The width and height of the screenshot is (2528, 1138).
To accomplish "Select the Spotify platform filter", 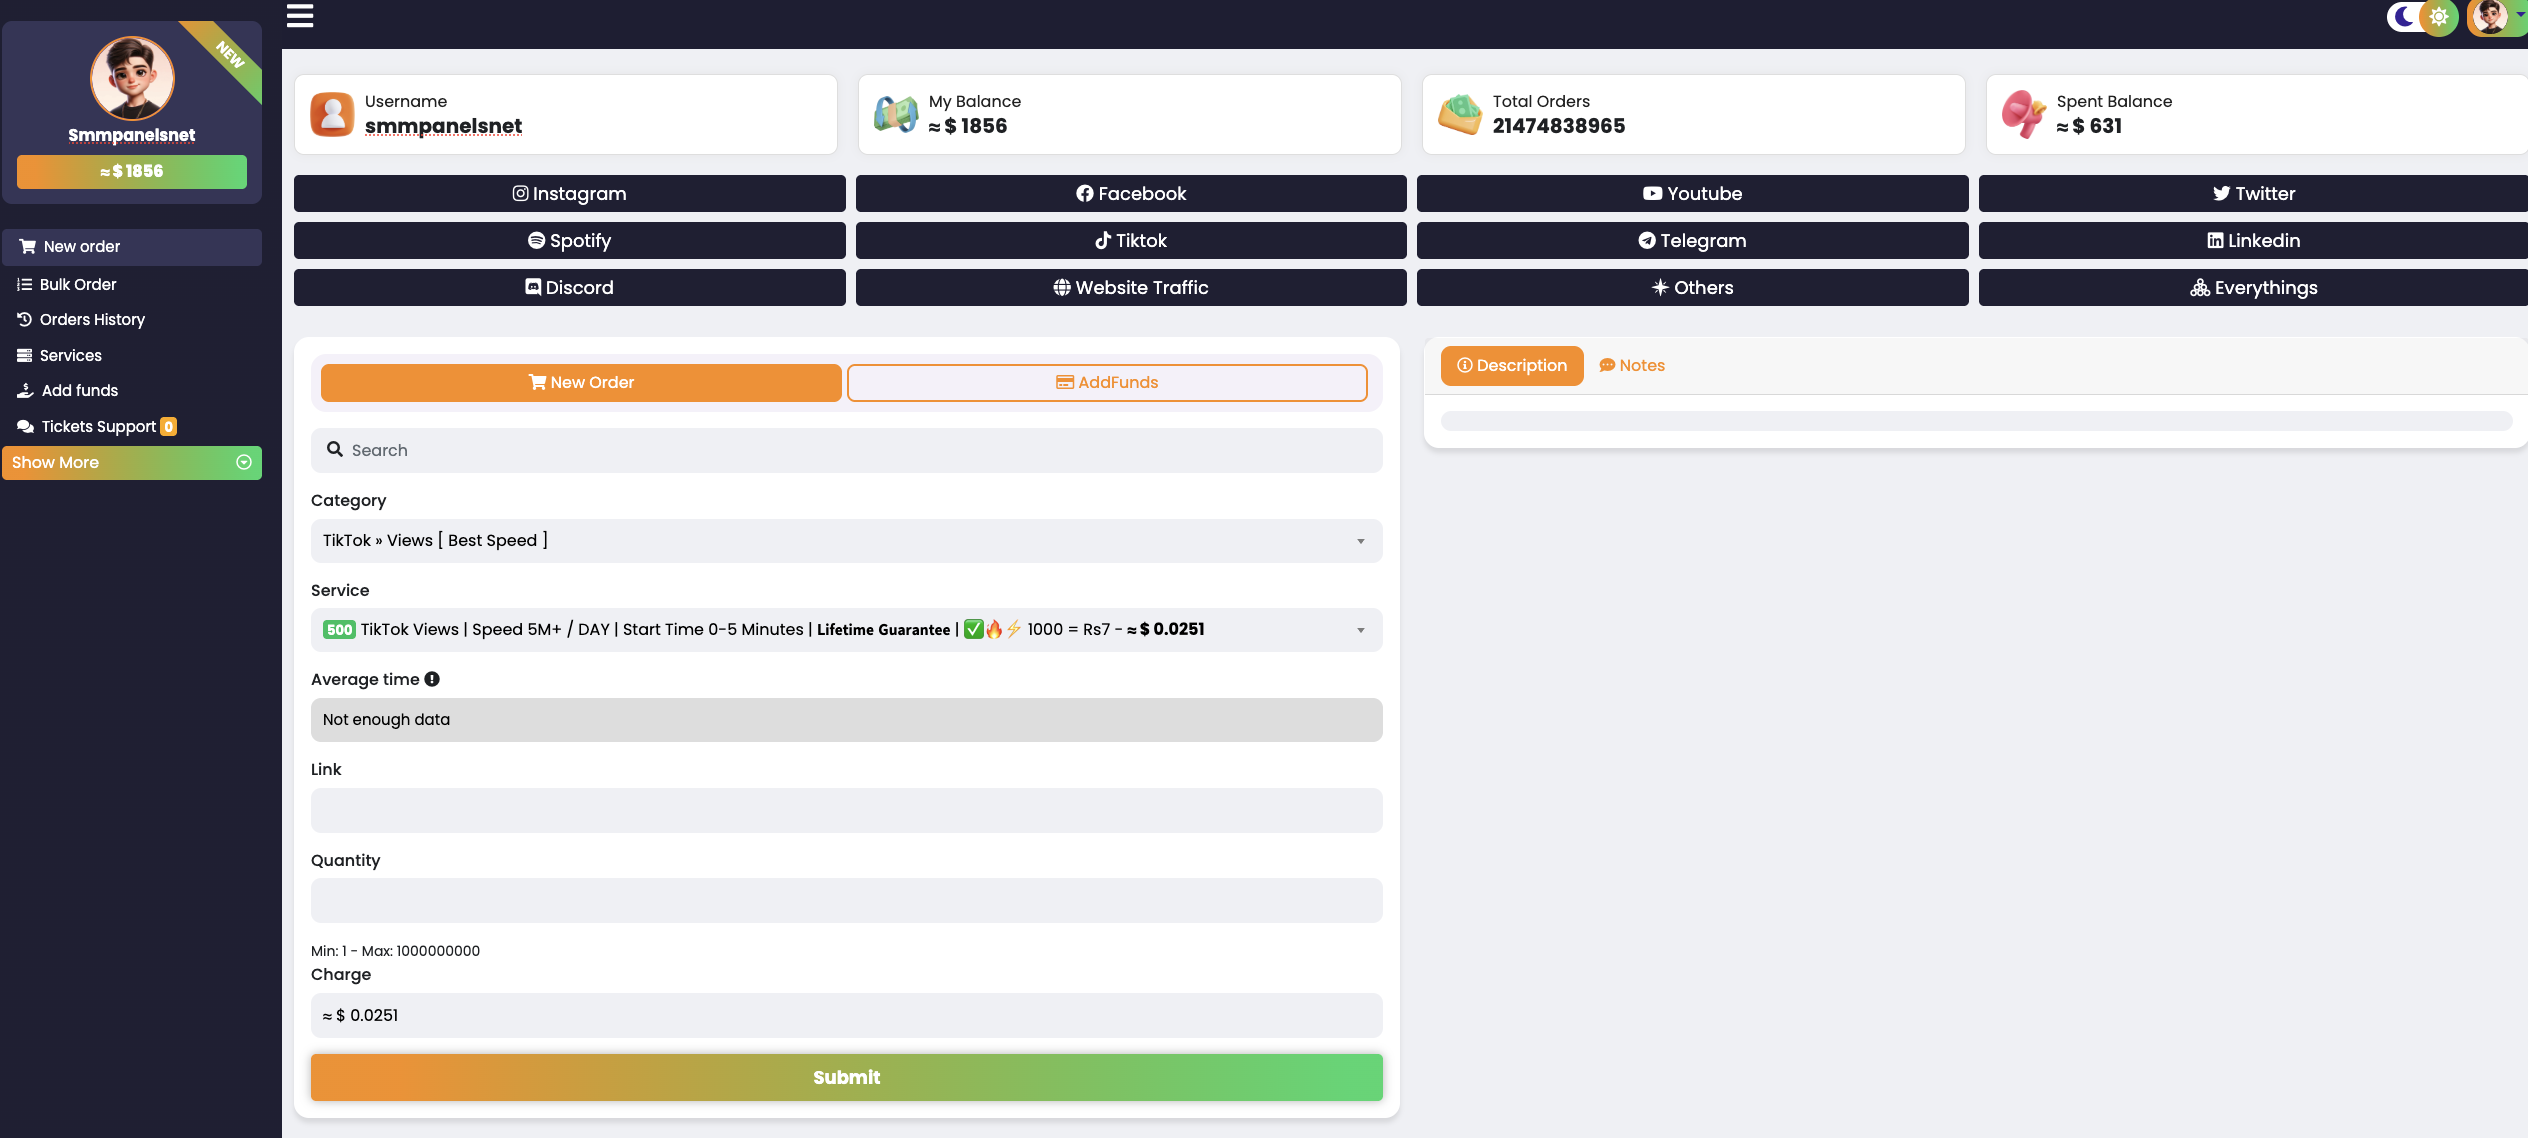I will coord(569,241).
